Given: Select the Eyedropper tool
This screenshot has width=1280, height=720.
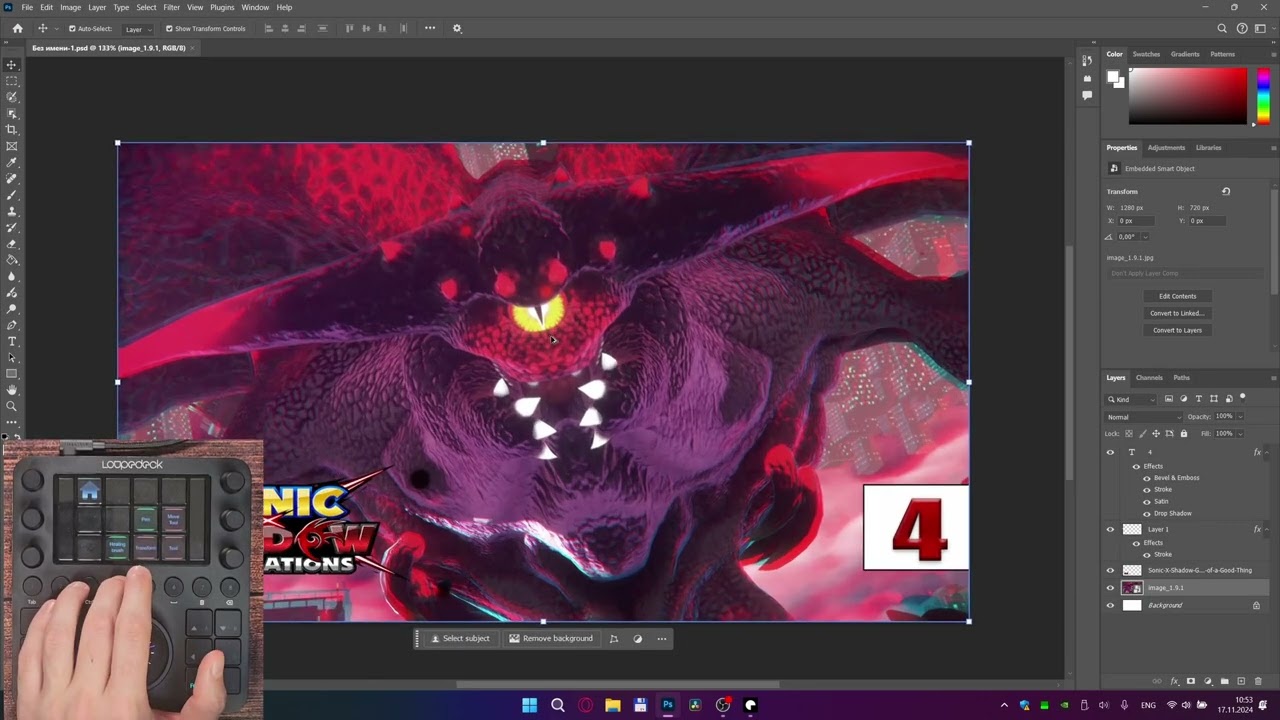Looking at the screenshot, I should click(x=12, y=162).
